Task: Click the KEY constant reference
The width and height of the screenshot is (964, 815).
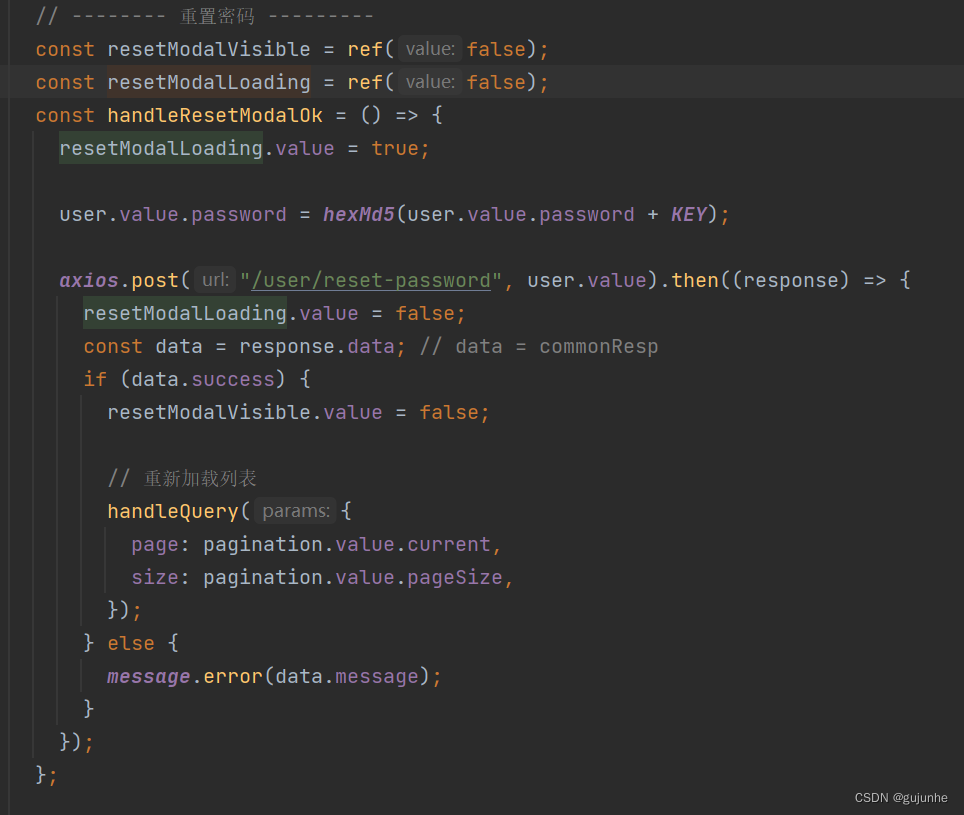Action: point(689,214)
